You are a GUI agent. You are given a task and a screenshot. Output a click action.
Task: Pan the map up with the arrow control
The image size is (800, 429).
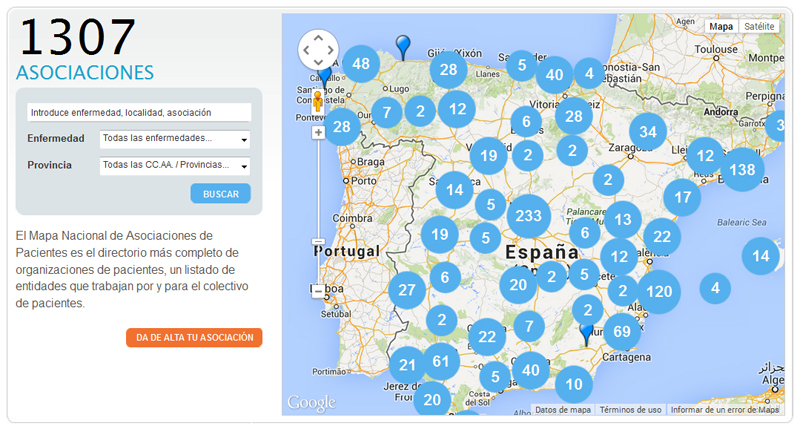[318, 38]
